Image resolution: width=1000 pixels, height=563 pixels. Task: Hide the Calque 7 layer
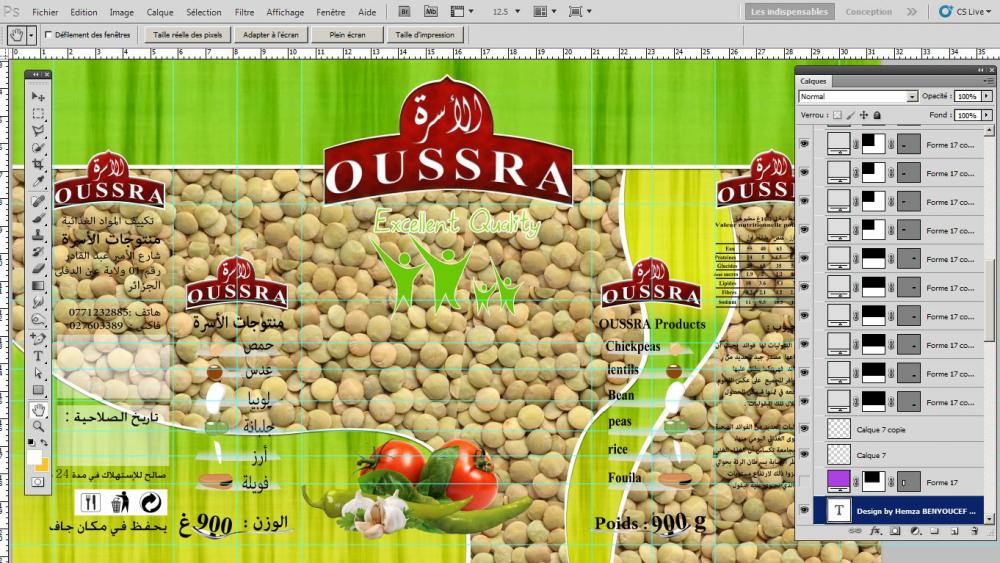[804, 455]
